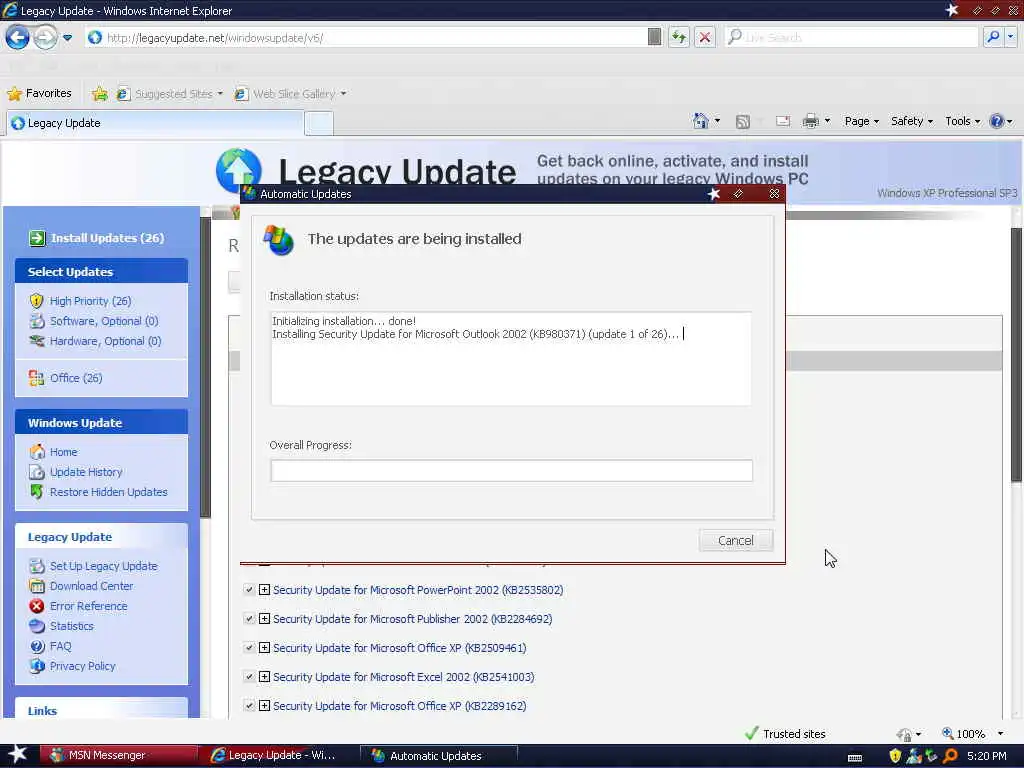Click the Read Mail icon in the command bar

783,121
